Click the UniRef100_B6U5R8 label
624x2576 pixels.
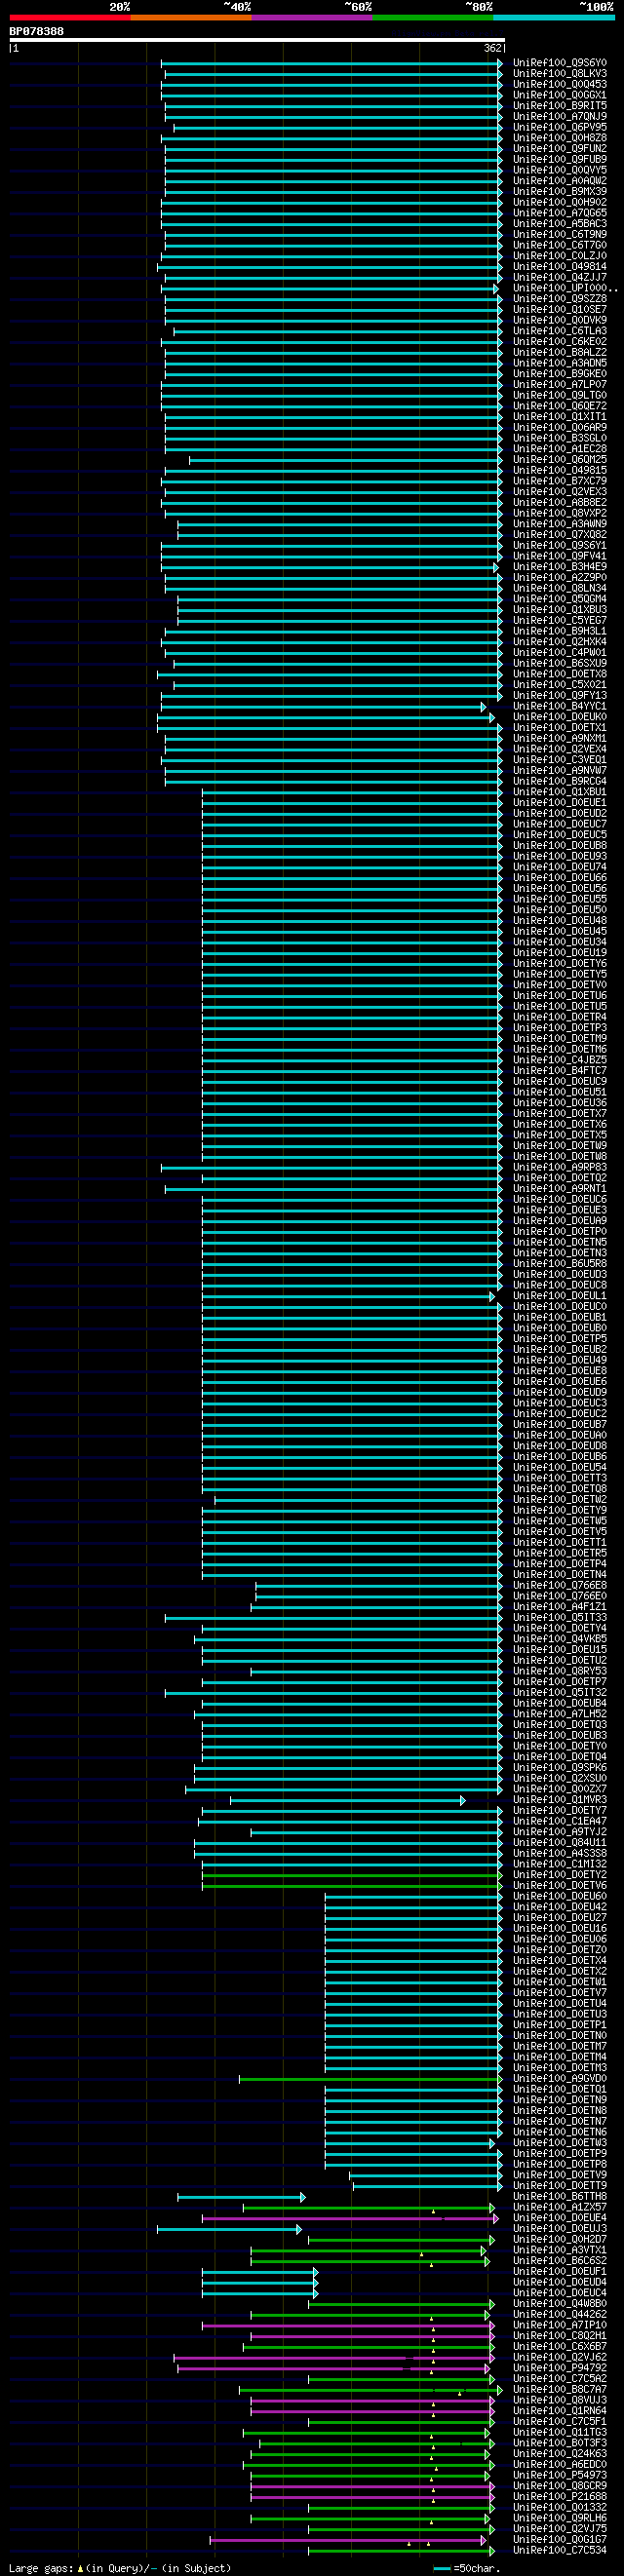[x=560, y=1264]
